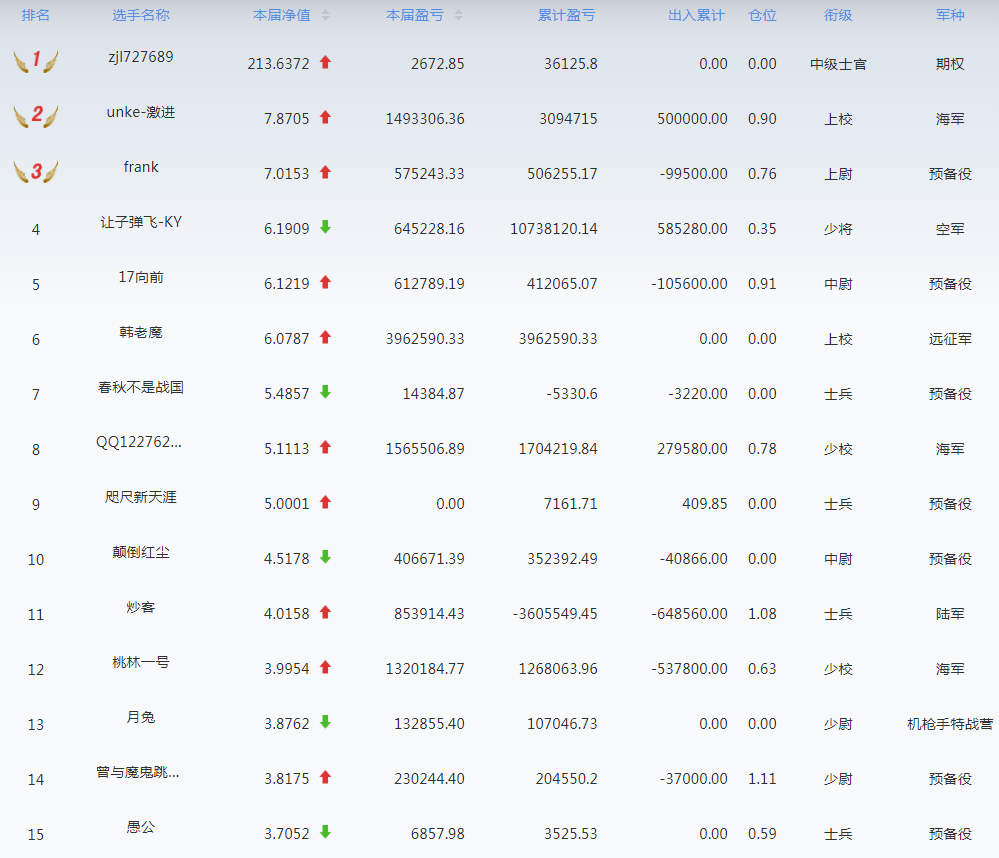Click the 本届净值 column header label
The width and height of the screenshot is (999, 858).
pyautogui.click(x=282, y=15)
